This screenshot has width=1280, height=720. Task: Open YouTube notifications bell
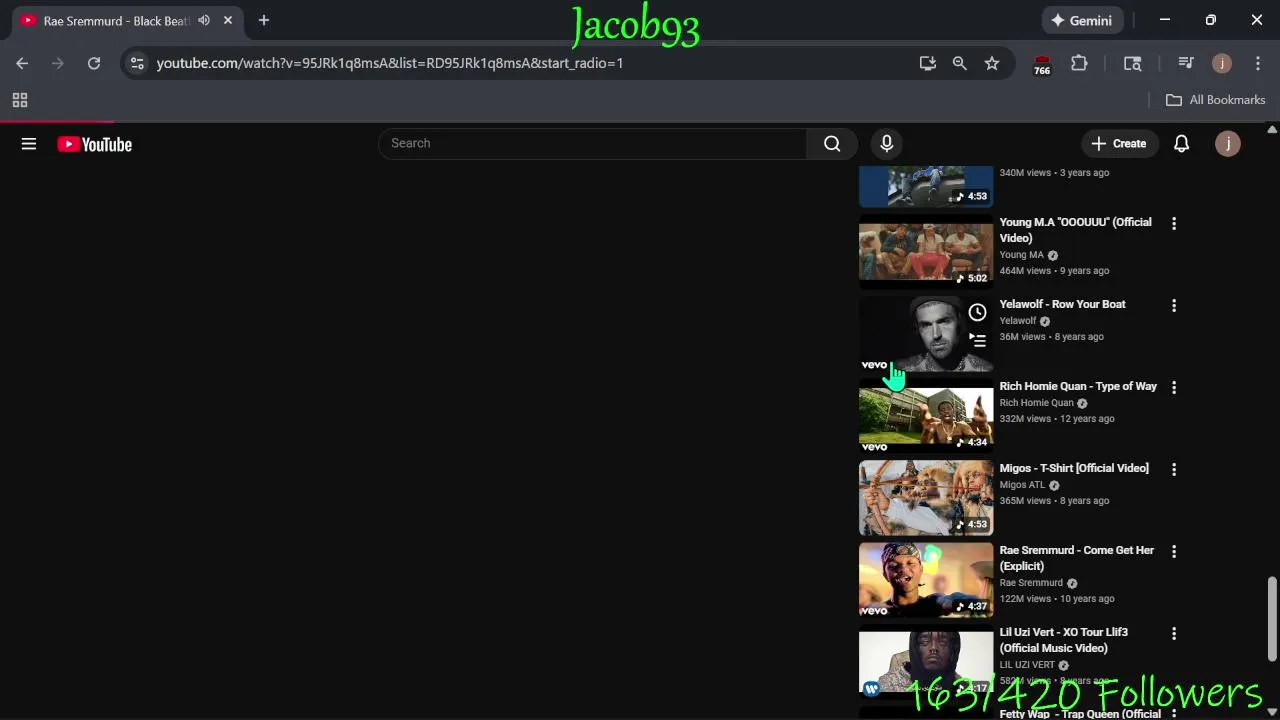pyautogui.click(x=1181, y=144)
